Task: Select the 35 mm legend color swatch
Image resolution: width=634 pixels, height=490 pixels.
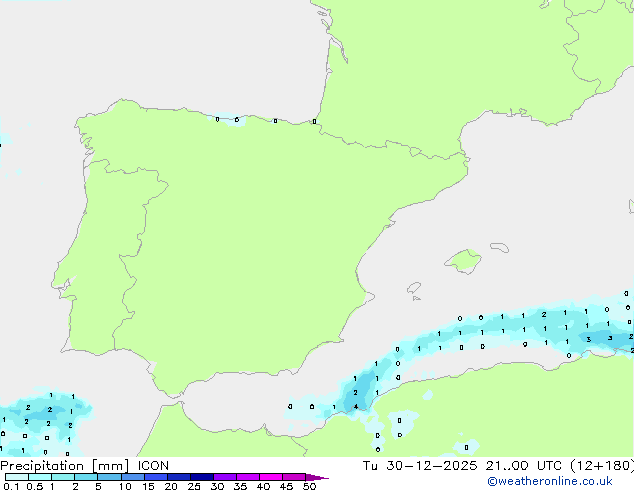Action: tap(247, 477)
